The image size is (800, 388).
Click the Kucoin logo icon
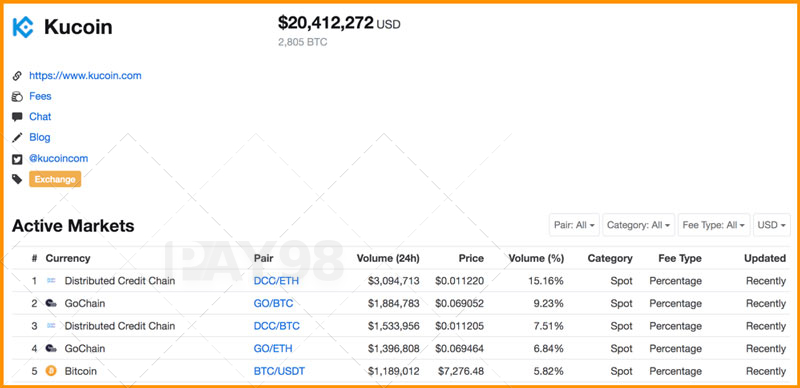tap(23, 27)
